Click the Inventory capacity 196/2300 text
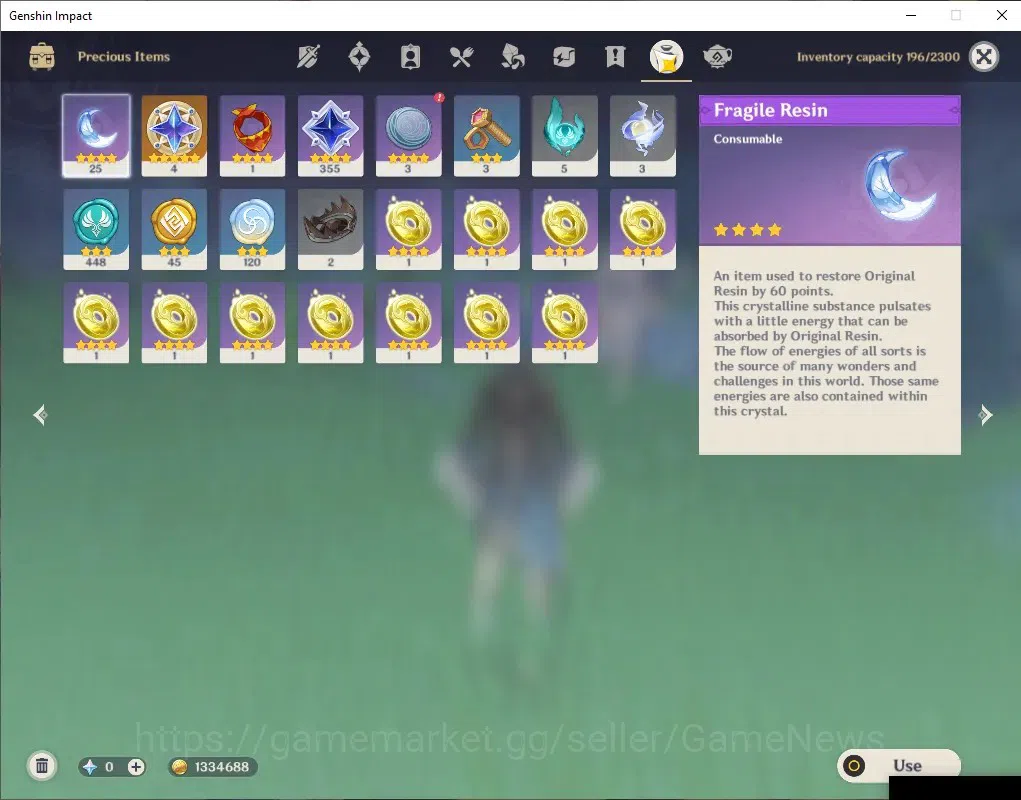This screenshot has width=1021, height=800. tap(878, 57)
